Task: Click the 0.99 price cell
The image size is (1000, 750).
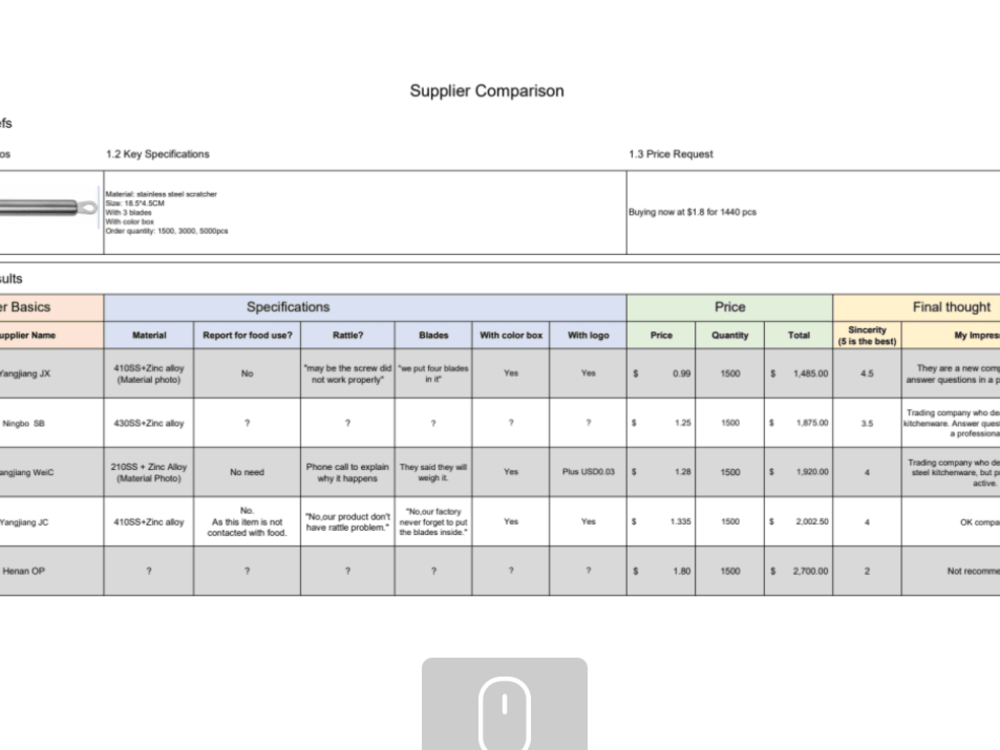Action: [x=661, y=373]
